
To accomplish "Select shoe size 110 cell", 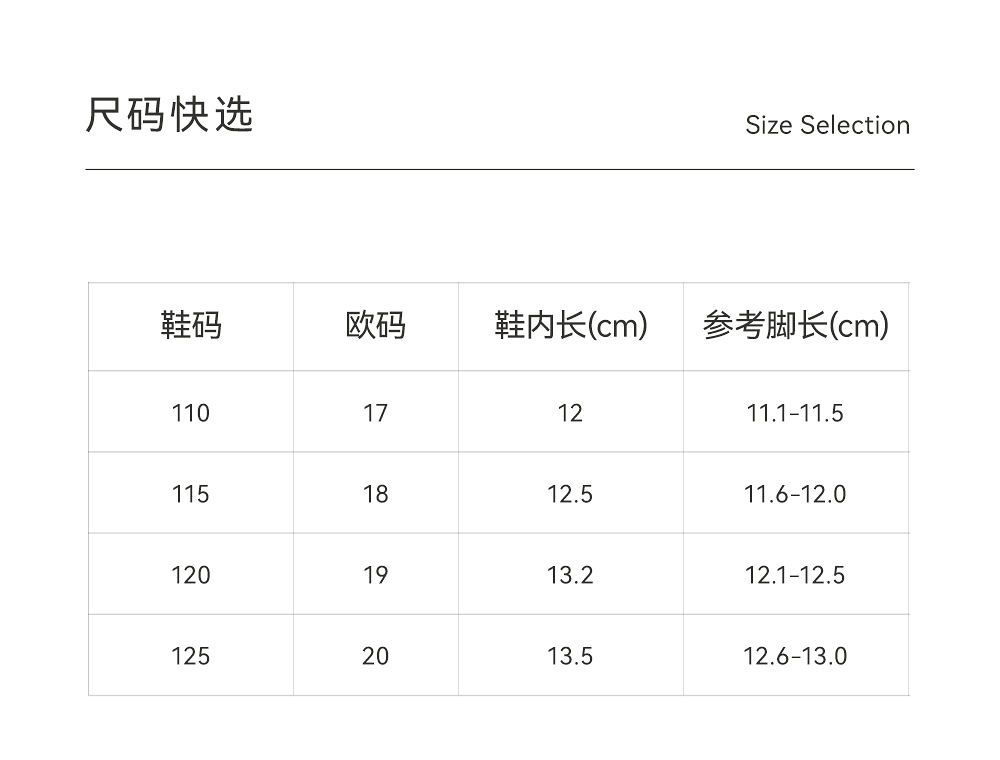I will click(191, 413).
